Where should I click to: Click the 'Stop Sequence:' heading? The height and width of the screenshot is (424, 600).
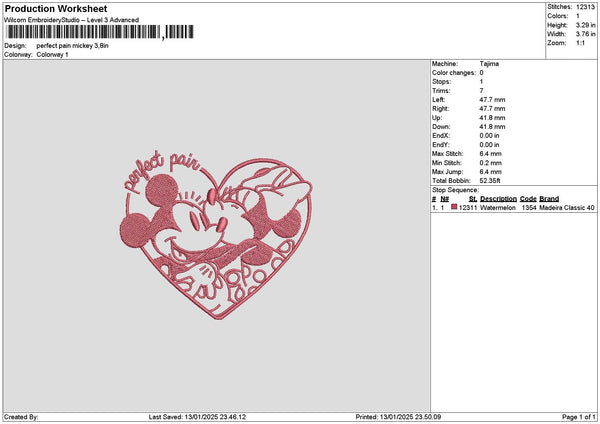click(x=455, y=190)
